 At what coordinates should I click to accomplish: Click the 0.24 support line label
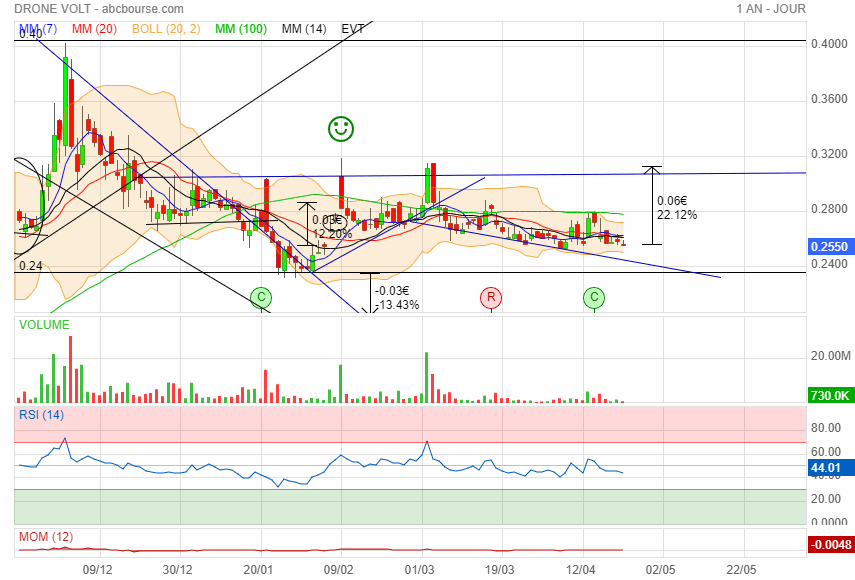point(31,266)
